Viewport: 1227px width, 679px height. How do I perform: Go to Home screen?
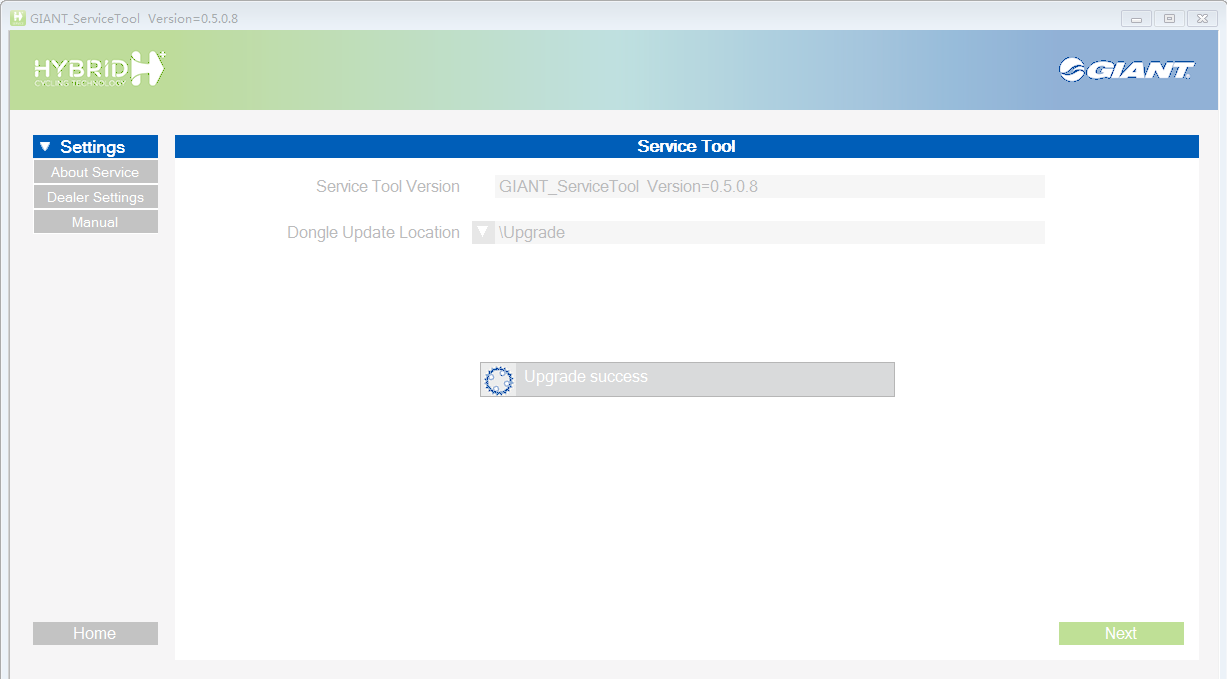[95, 633]
